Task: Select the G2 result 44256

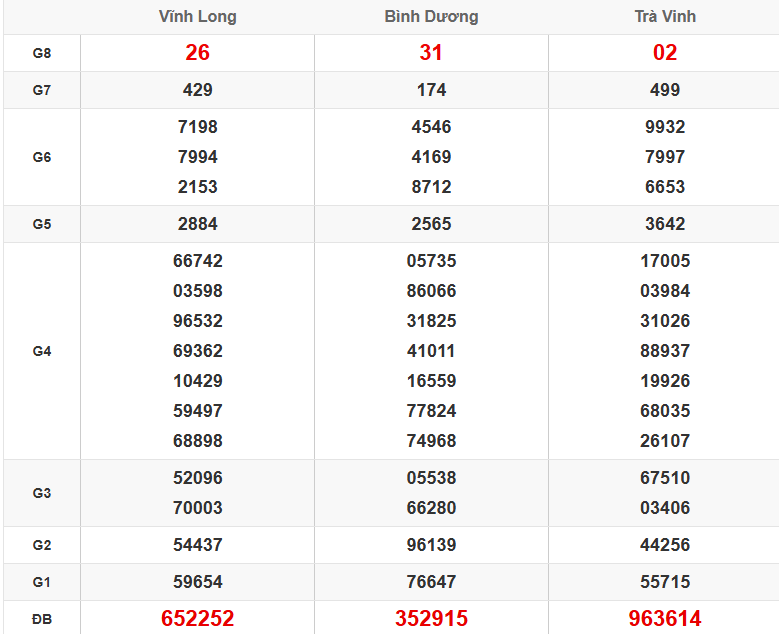Action: 664,545
